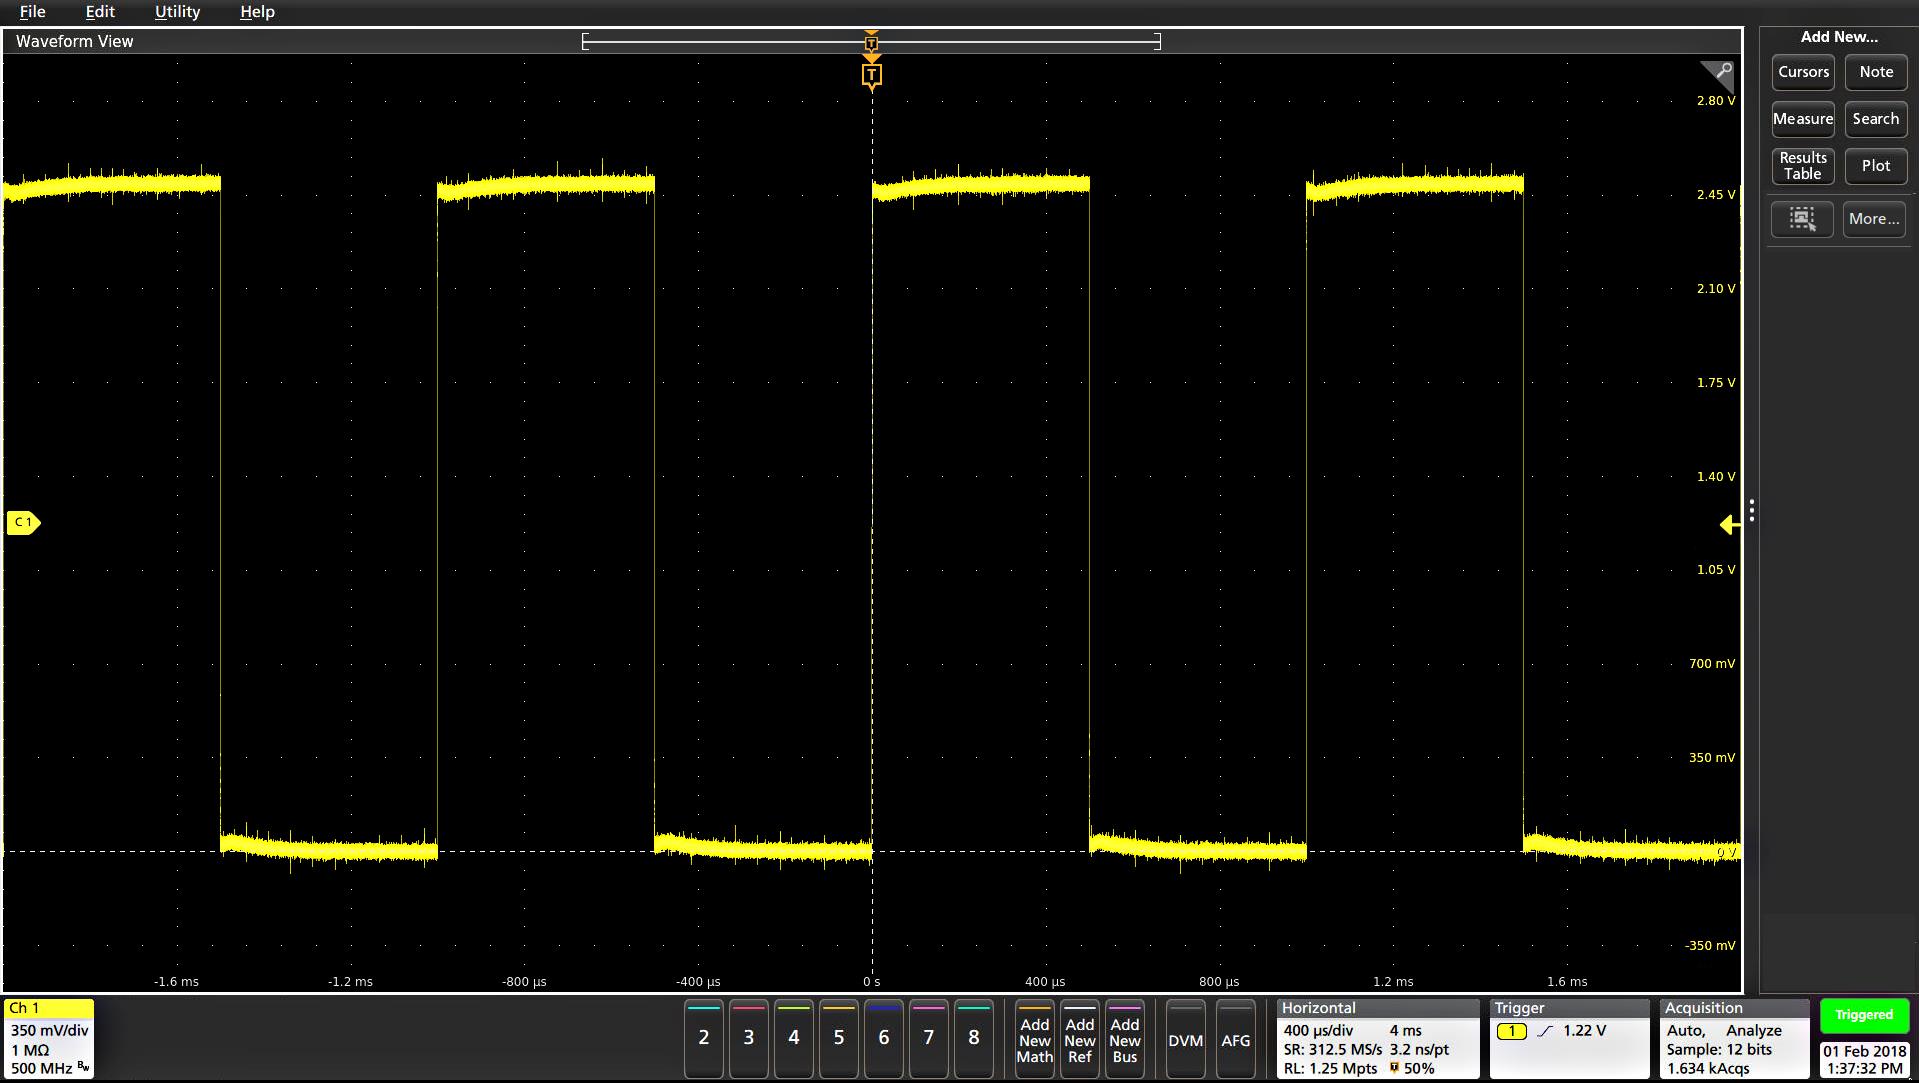Expand the More... options
The image size is (1919, 1083).
pyautogui.click(x=1874, y=219)
